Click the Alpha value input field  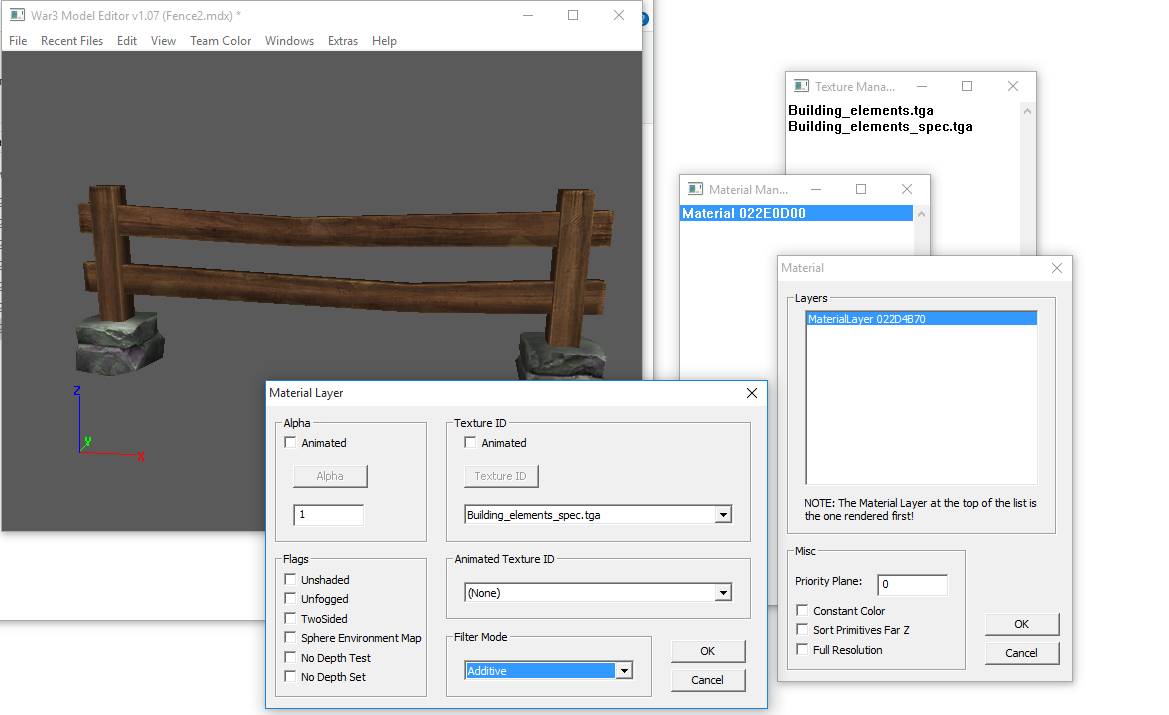(x=329, y=514)
